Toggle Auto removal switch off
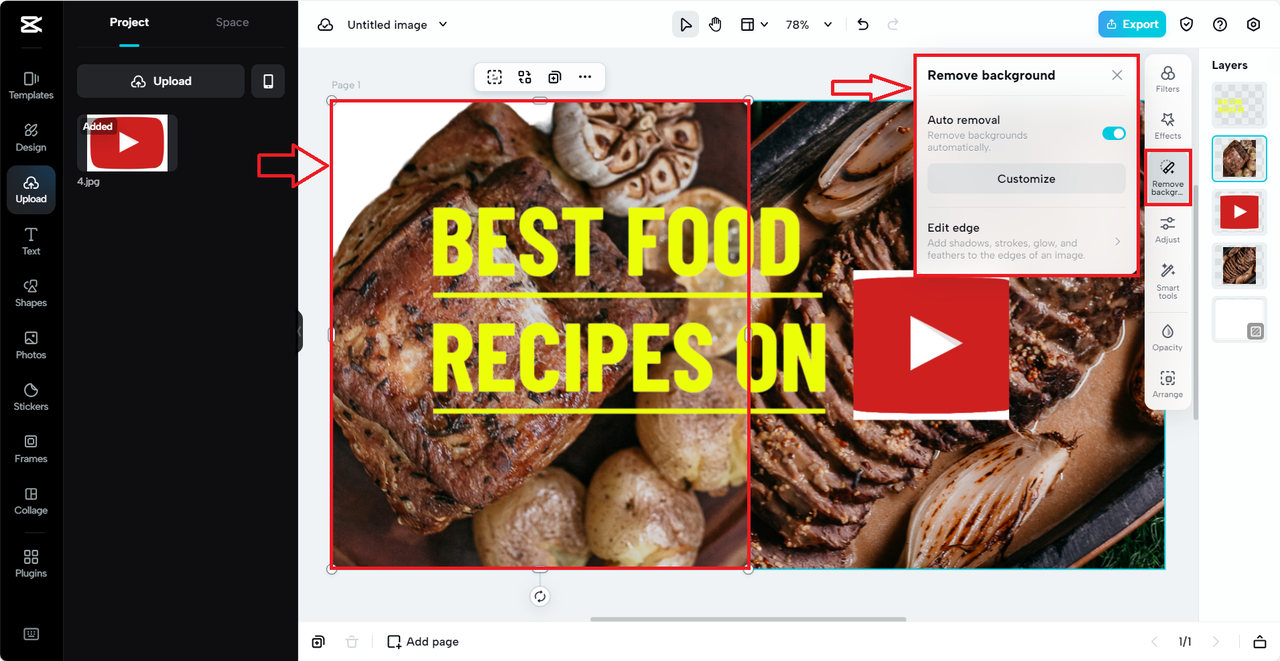Image resolution: width=1280 pixels, height=661 pixels. 1114,133
